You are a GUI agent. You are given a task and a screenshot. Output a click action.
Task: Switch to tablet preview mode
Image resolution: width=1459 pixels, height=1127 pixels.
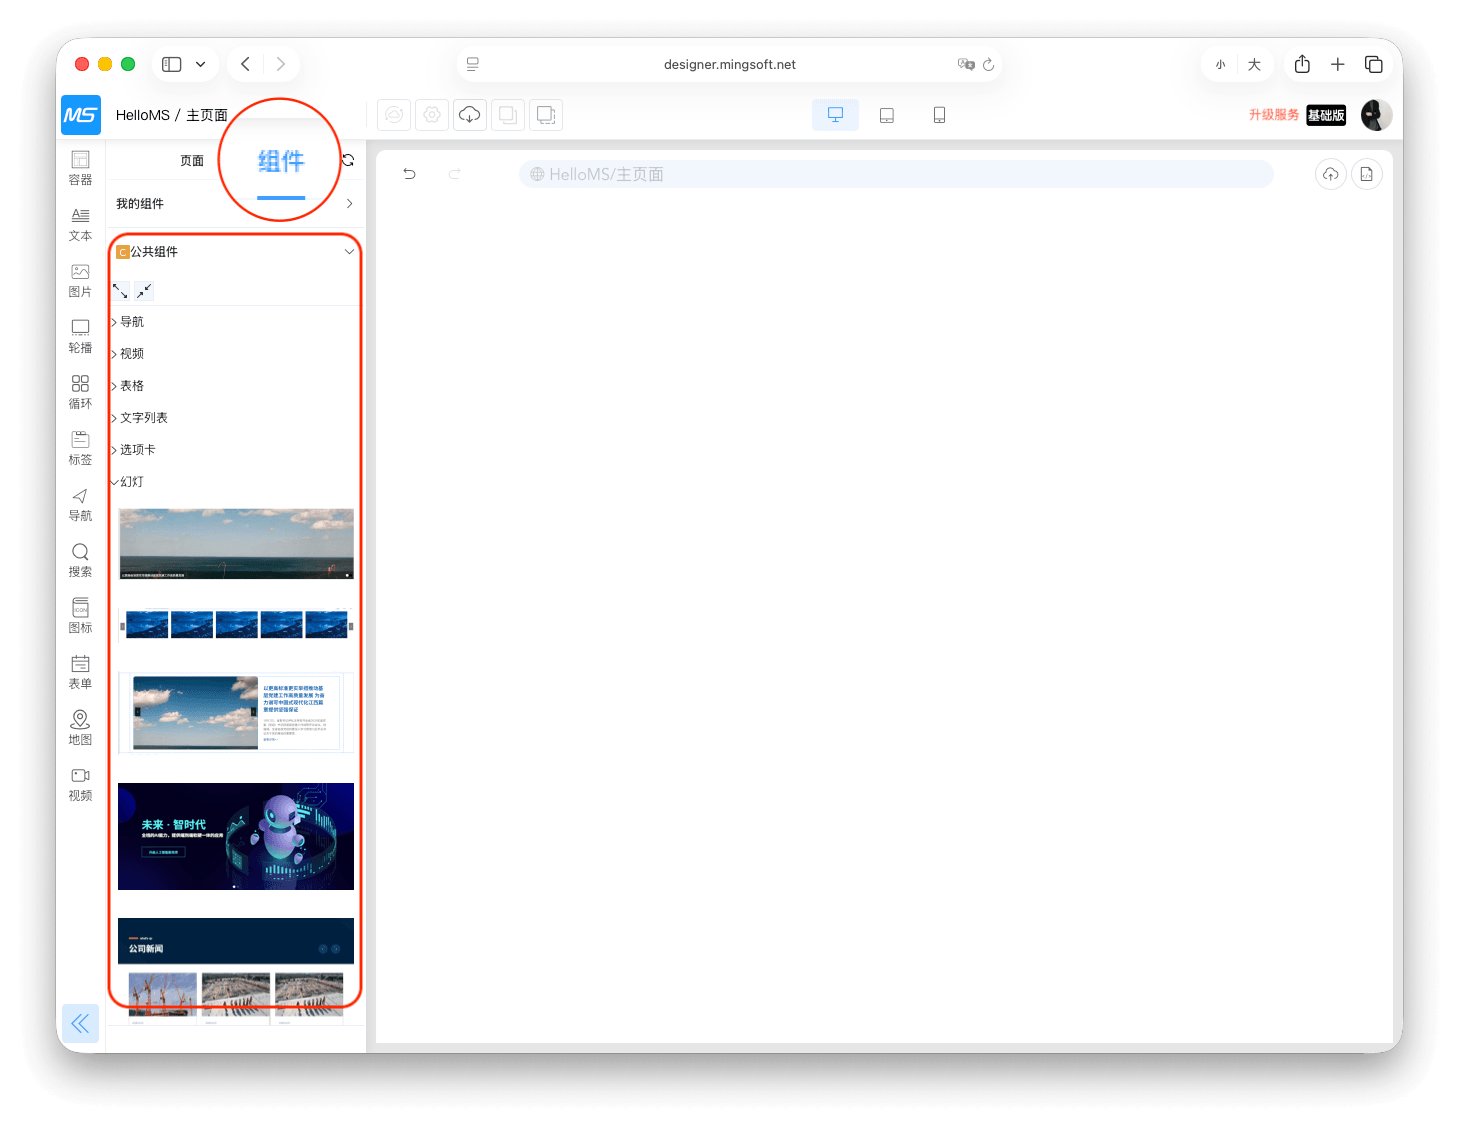(x=887, y=115)
